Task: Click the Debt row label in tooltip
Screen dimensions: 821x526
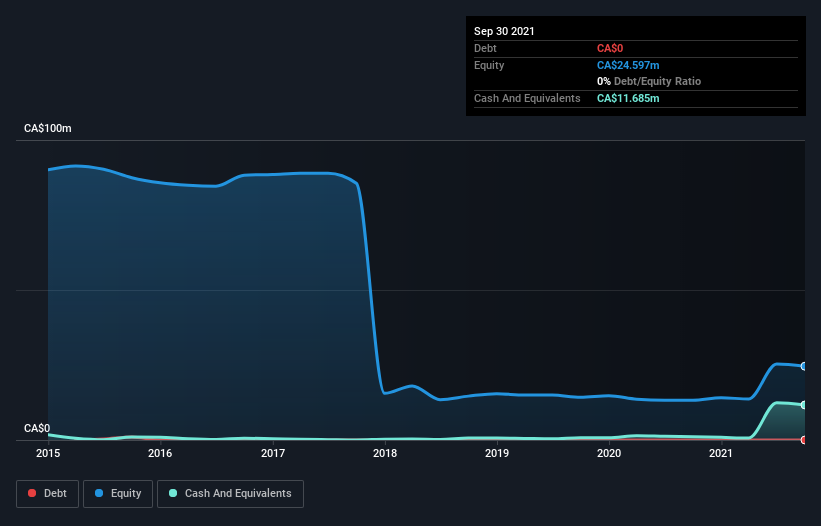Action: click(x=485, y=48)
